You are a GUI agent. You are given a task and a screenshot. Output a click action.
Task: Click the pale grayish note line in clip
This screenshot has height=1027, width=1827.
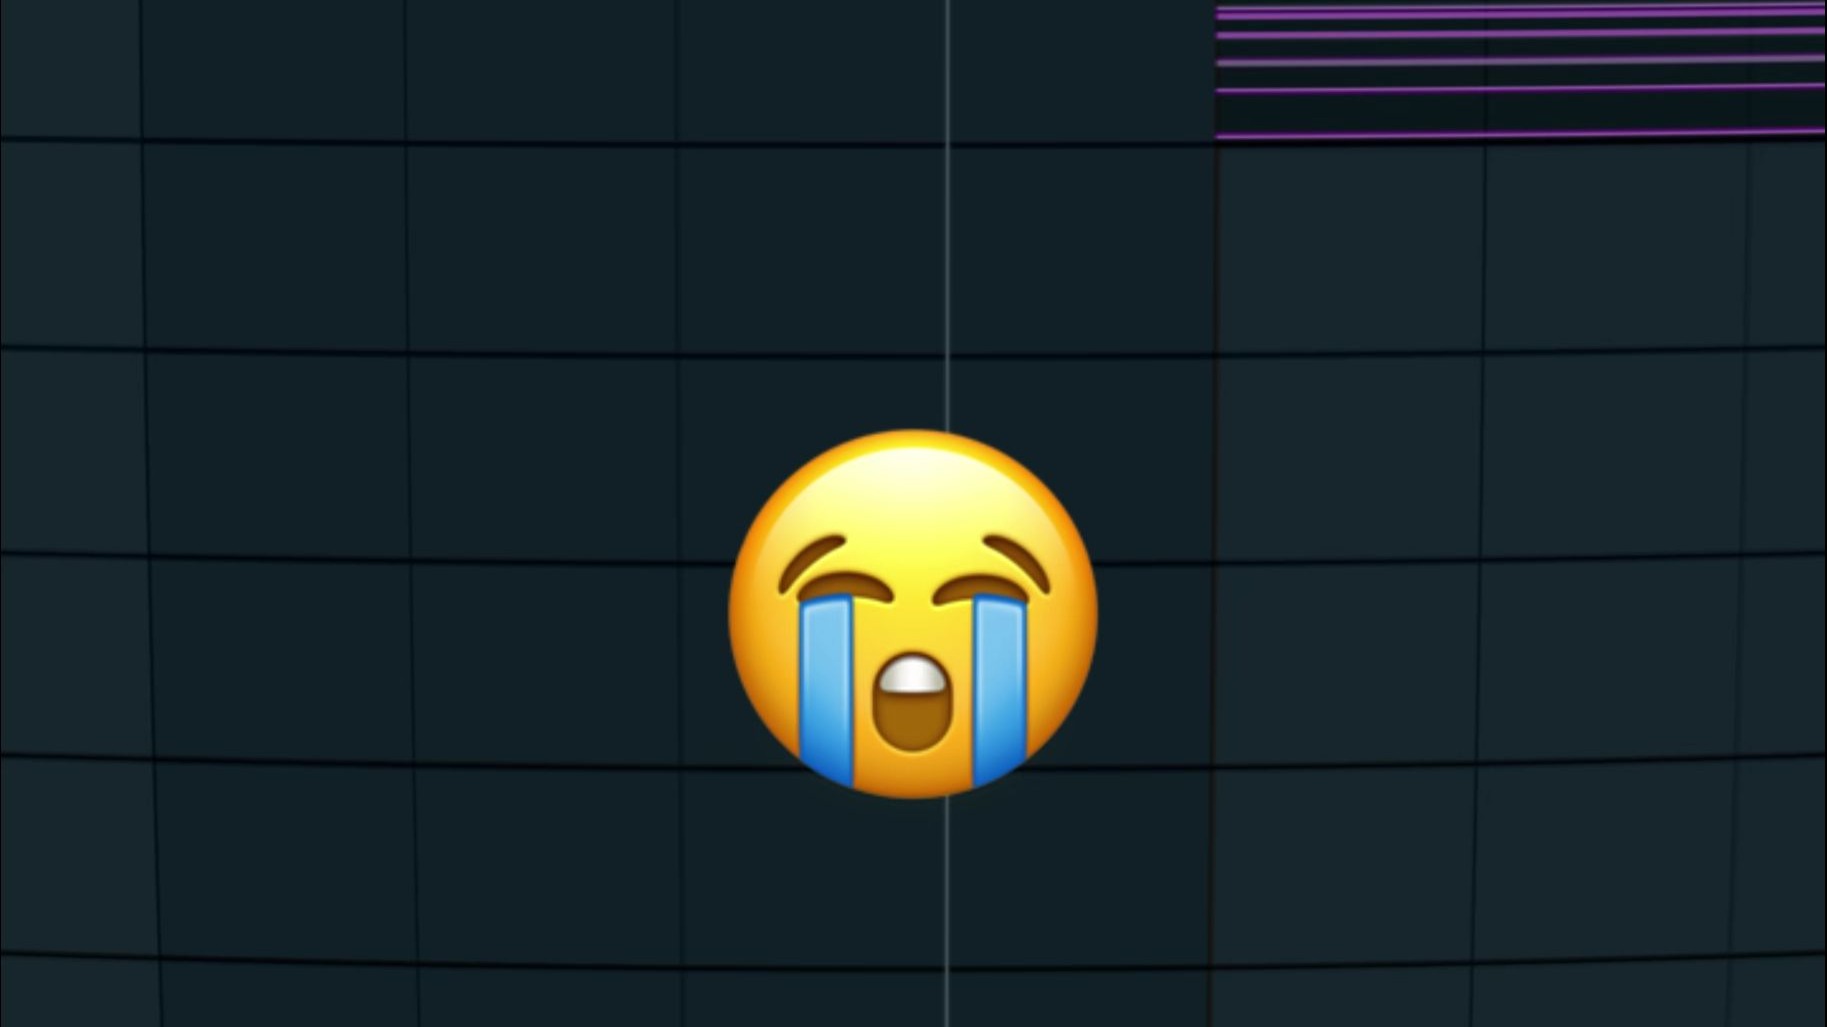[1520, 61]
